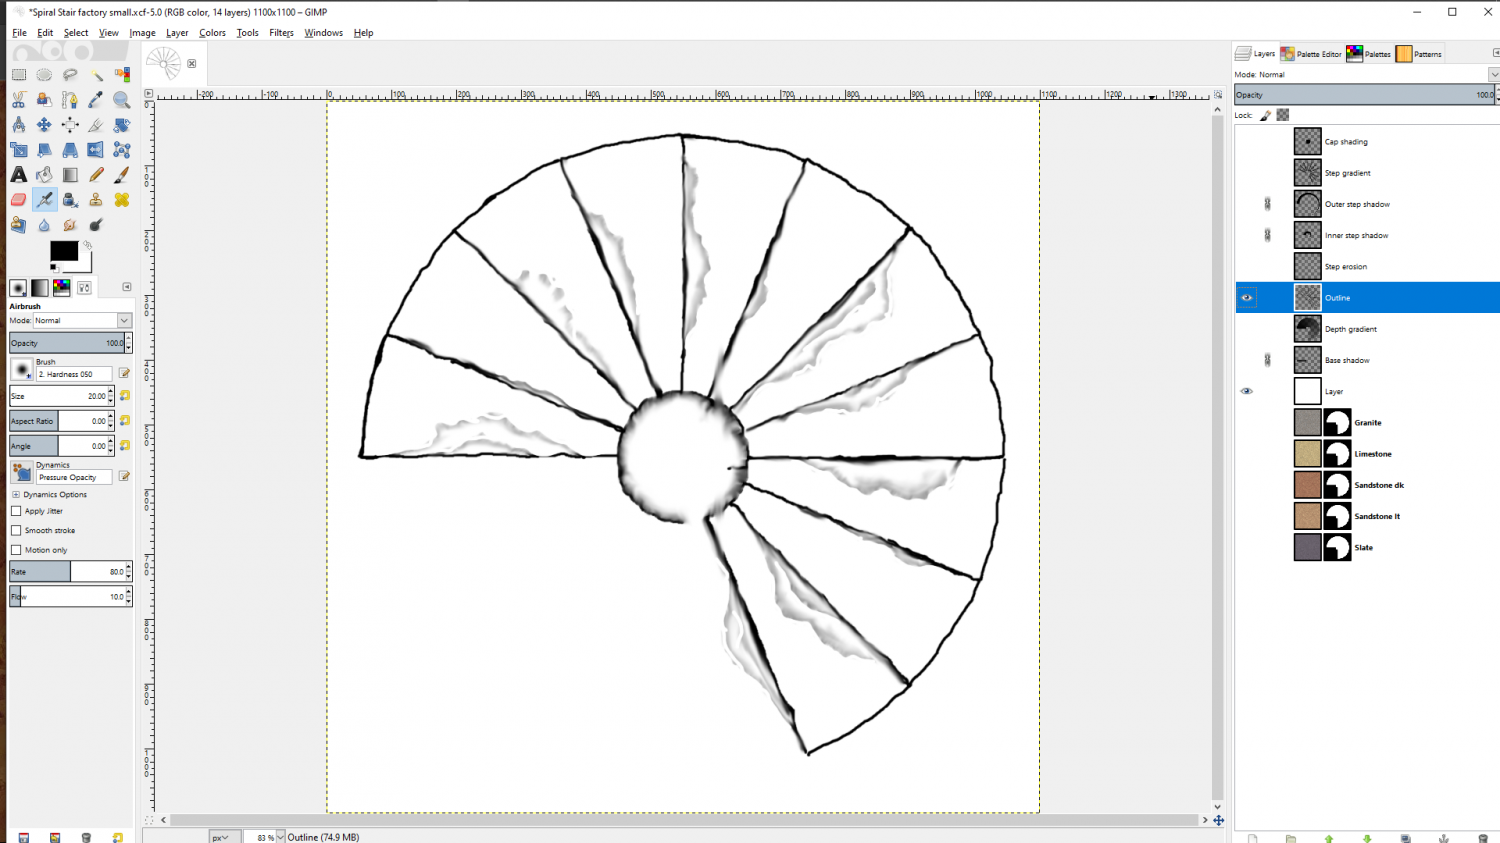Switch to Patterns tab

point(1419,54)
